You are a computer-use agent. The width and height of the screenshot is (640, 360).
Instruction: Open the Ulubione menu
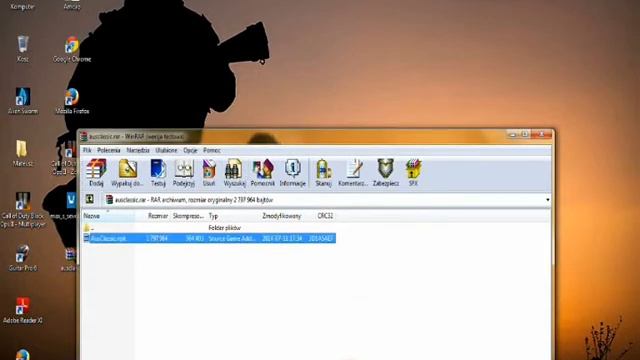tap(167, 150)
